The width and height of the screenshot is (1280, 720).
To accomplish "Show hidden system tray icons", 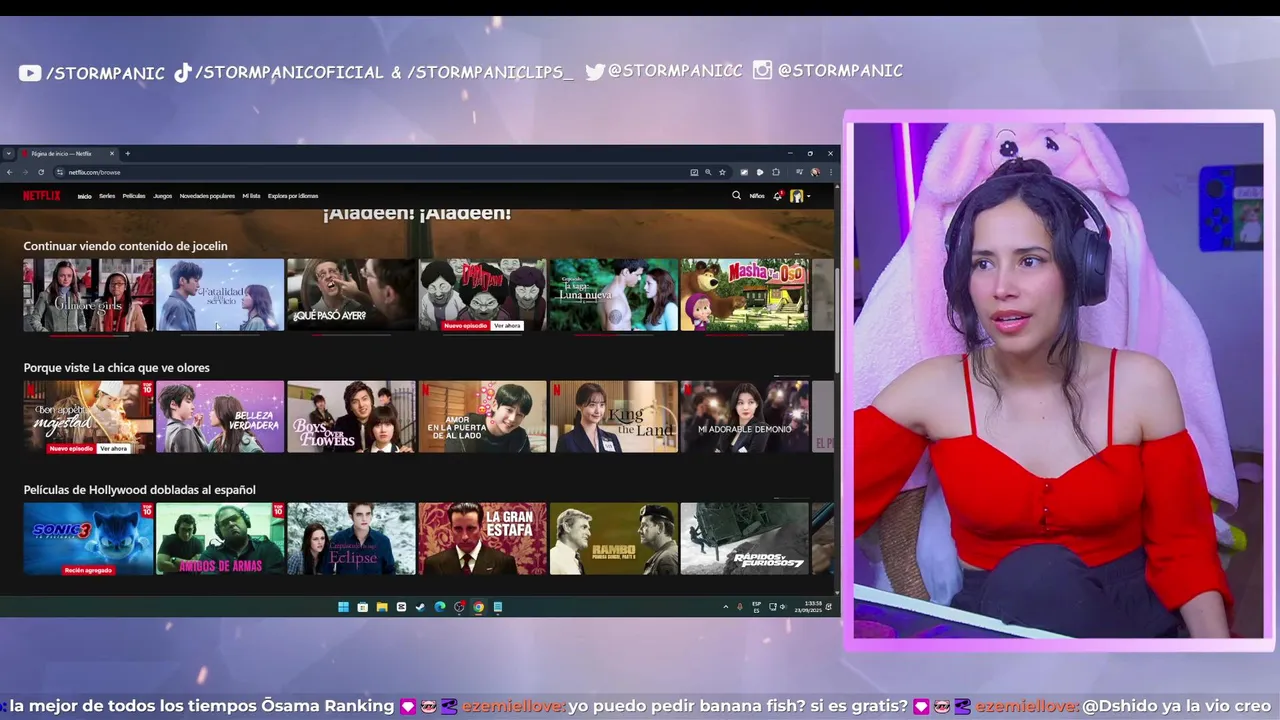I will [726, 607].
